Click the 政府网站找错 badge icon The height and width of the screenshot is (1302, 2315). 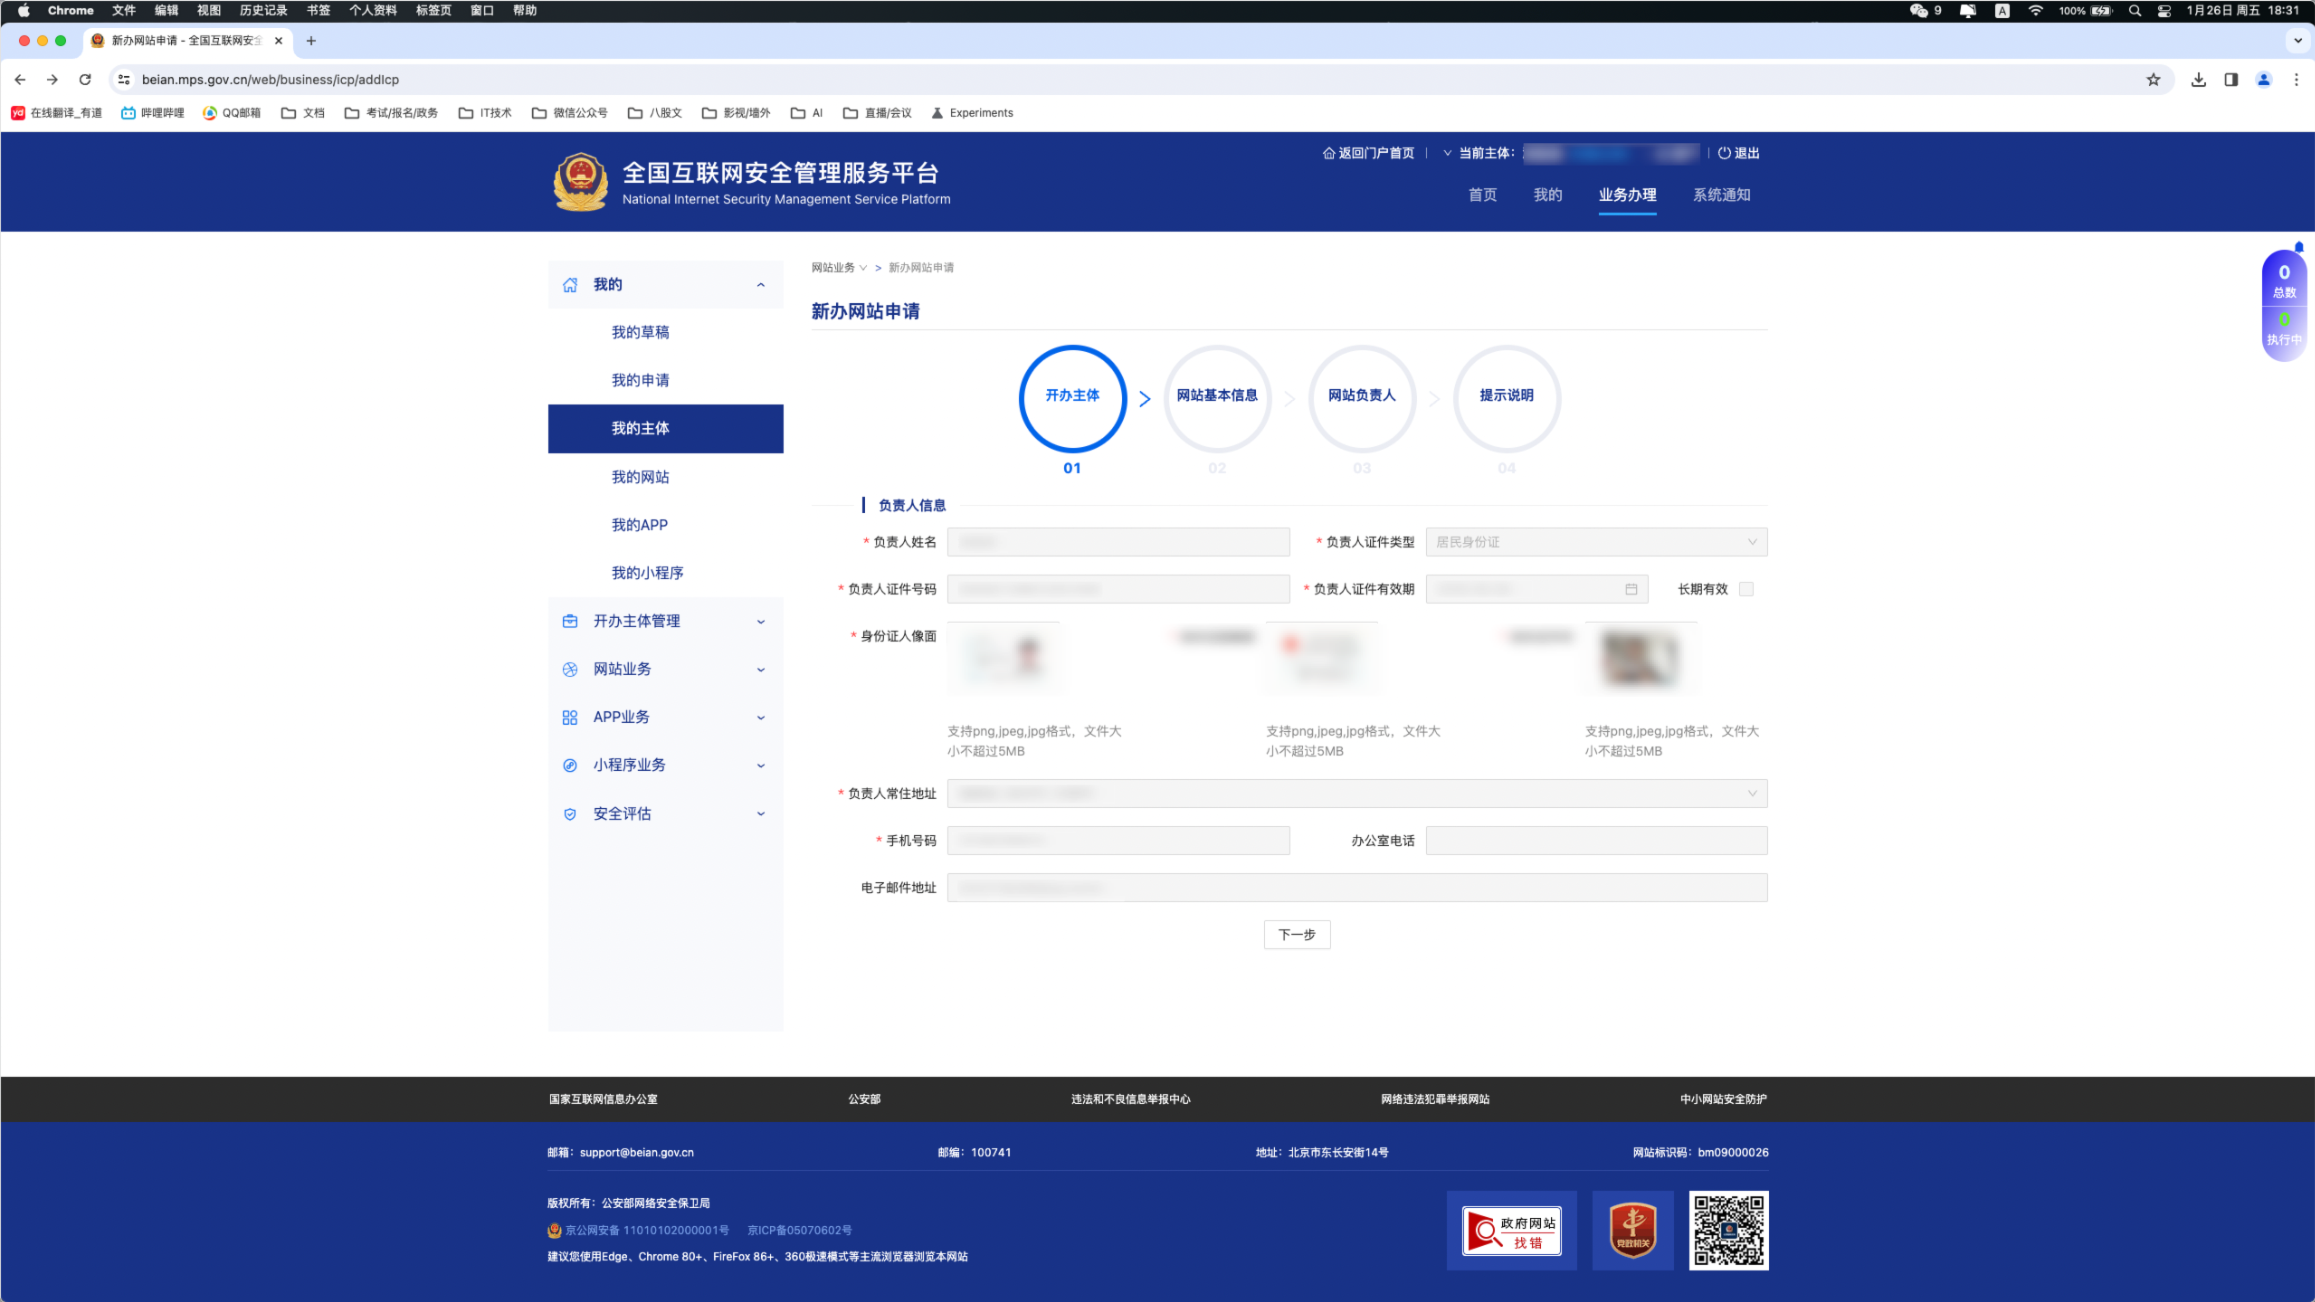click(x=1511, y=1230)
